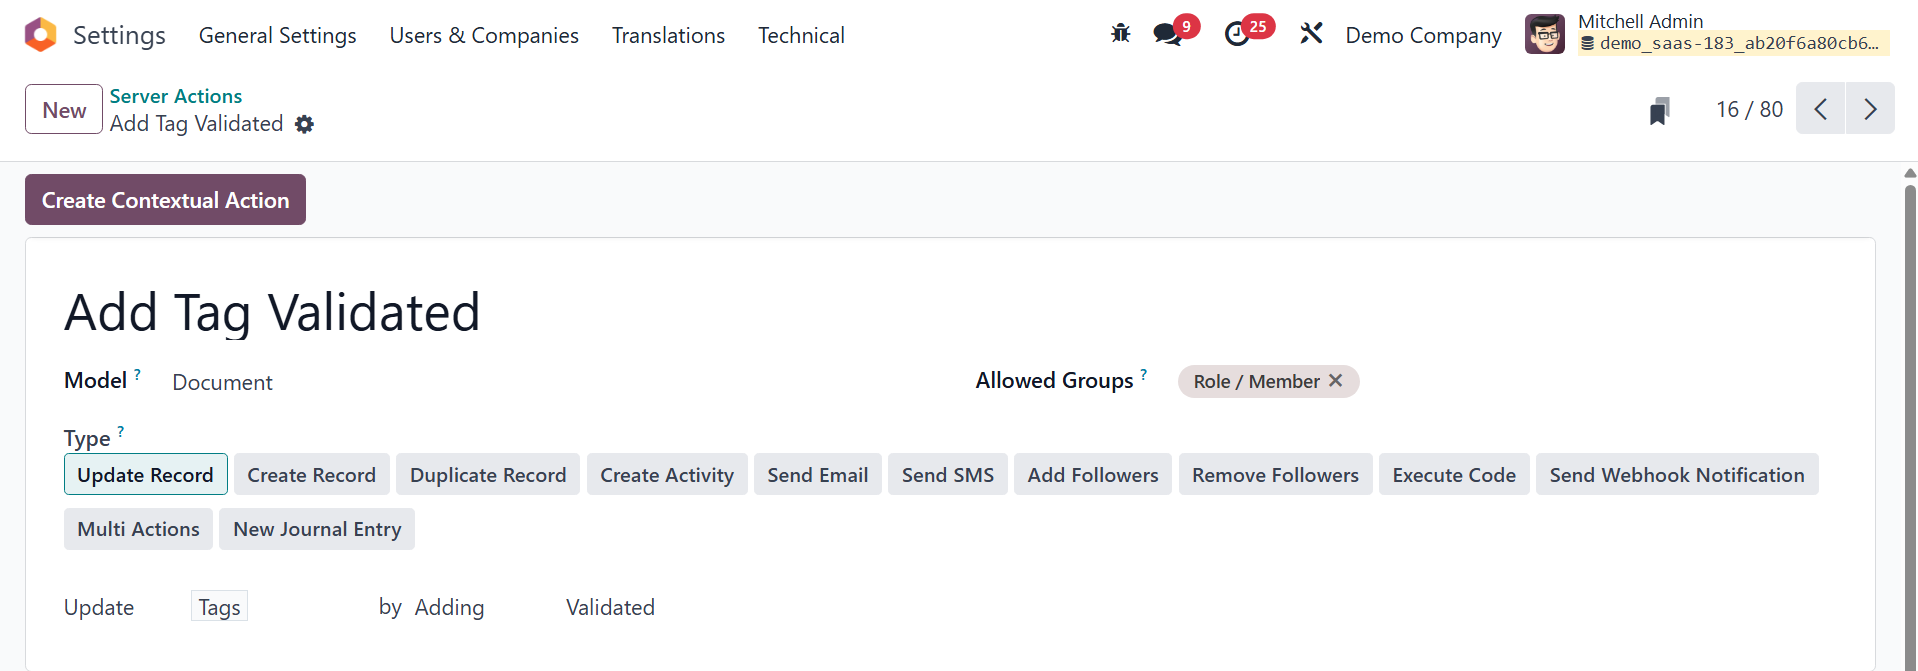The width and height of the screenshot is (1918, 671).
Task: Open the Adding operation dropdown
Action: (449, 607)
